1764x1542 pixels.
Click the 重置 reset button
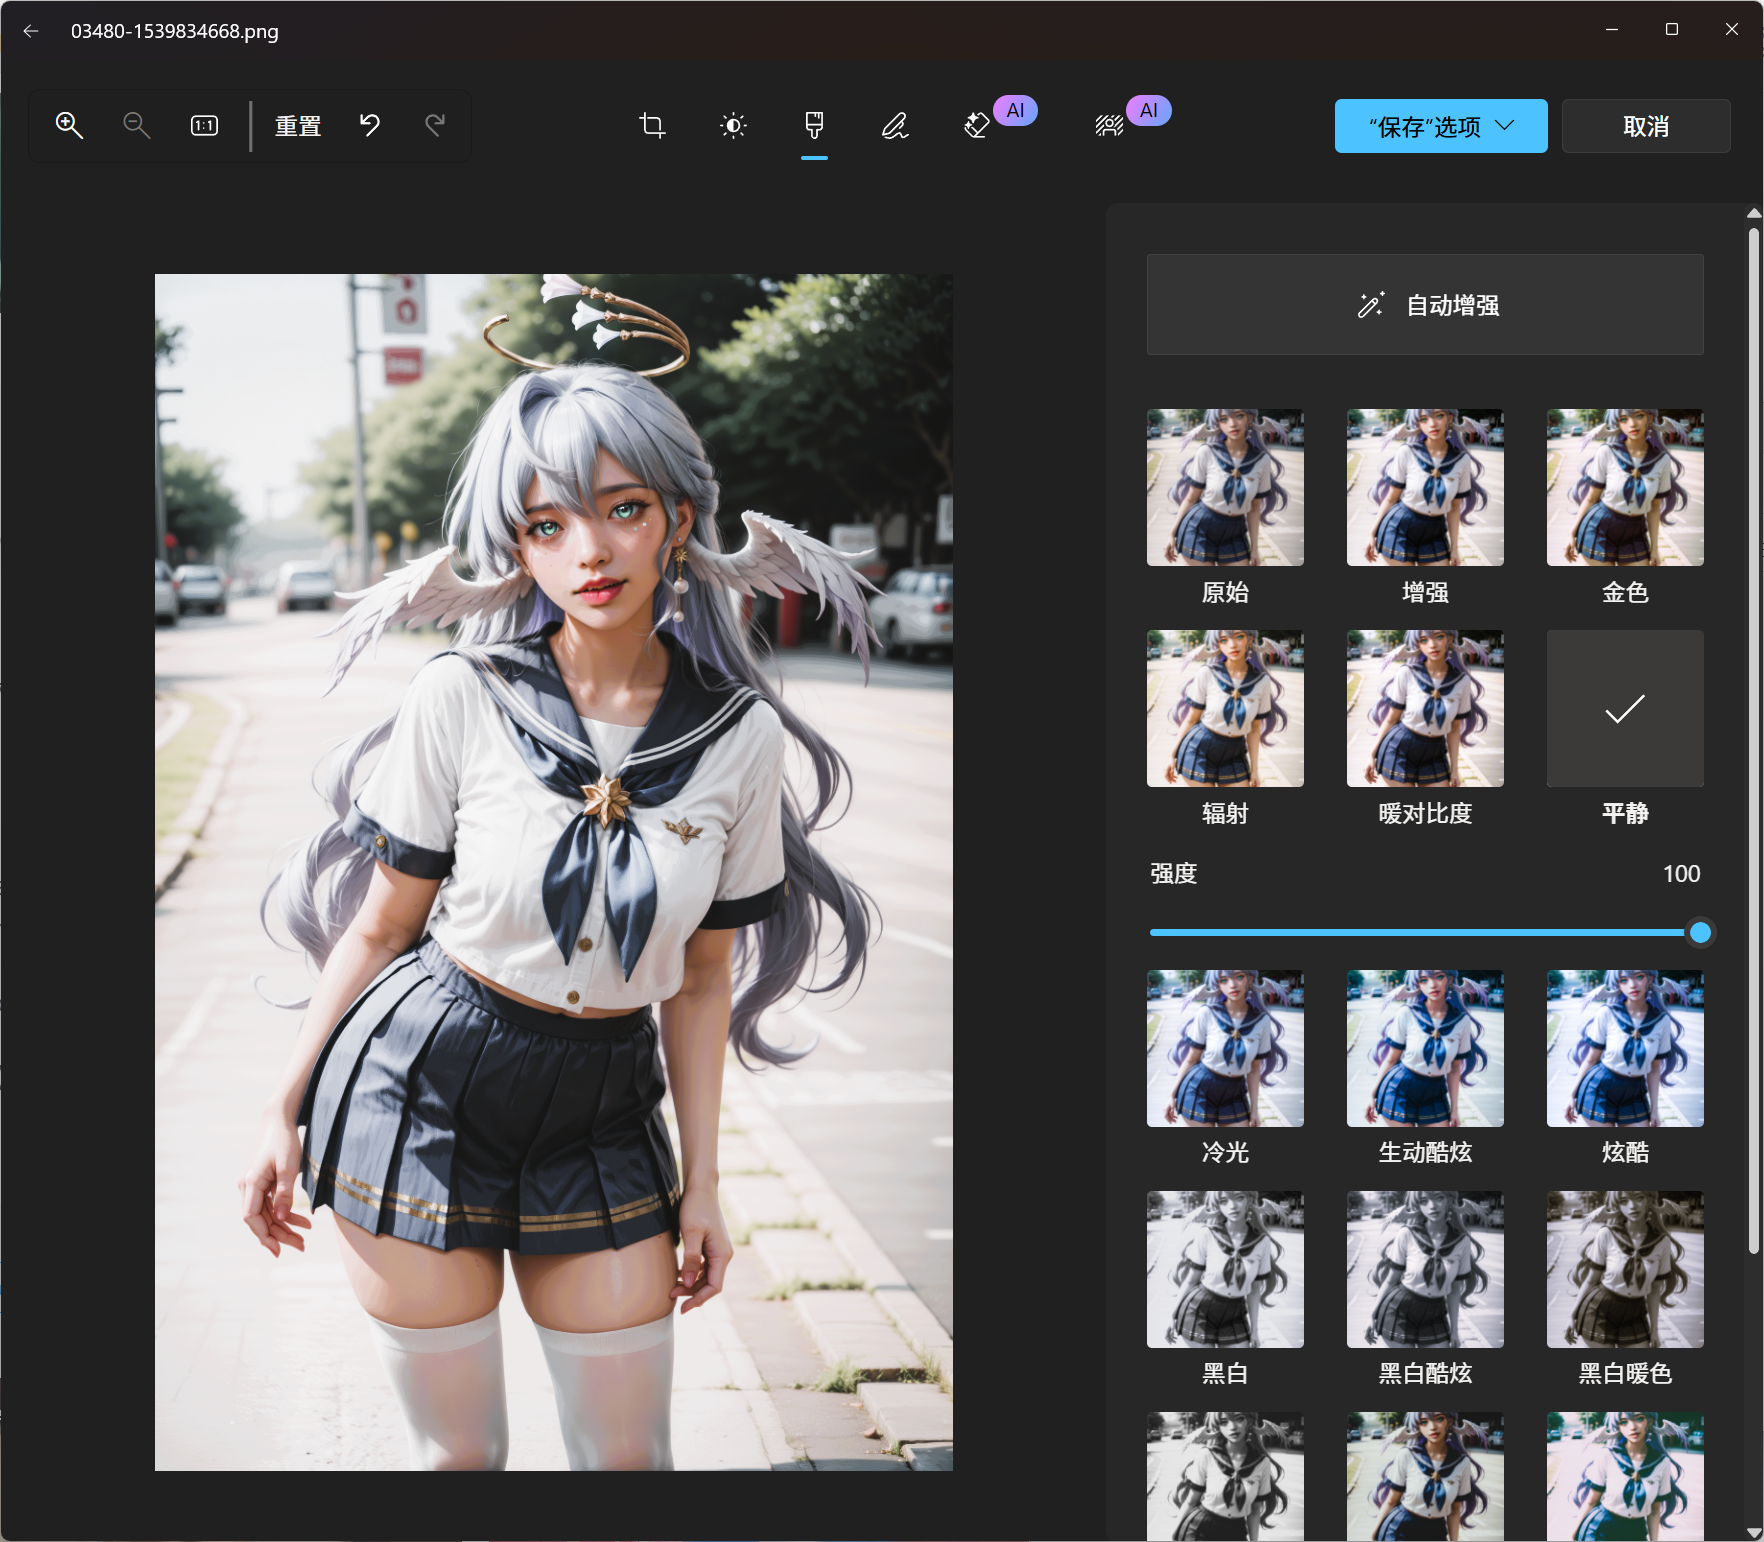[x=298, y=126]
